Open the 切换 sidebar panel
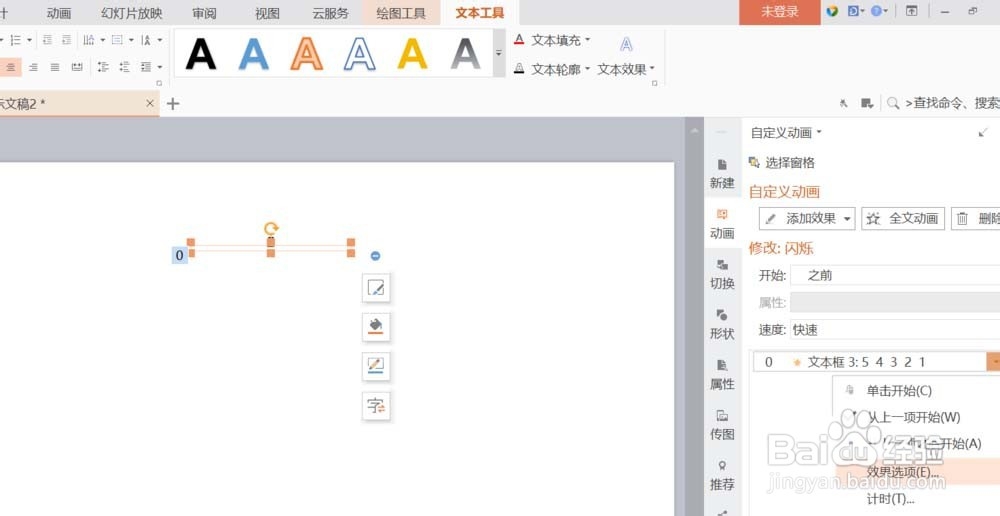 722,274
